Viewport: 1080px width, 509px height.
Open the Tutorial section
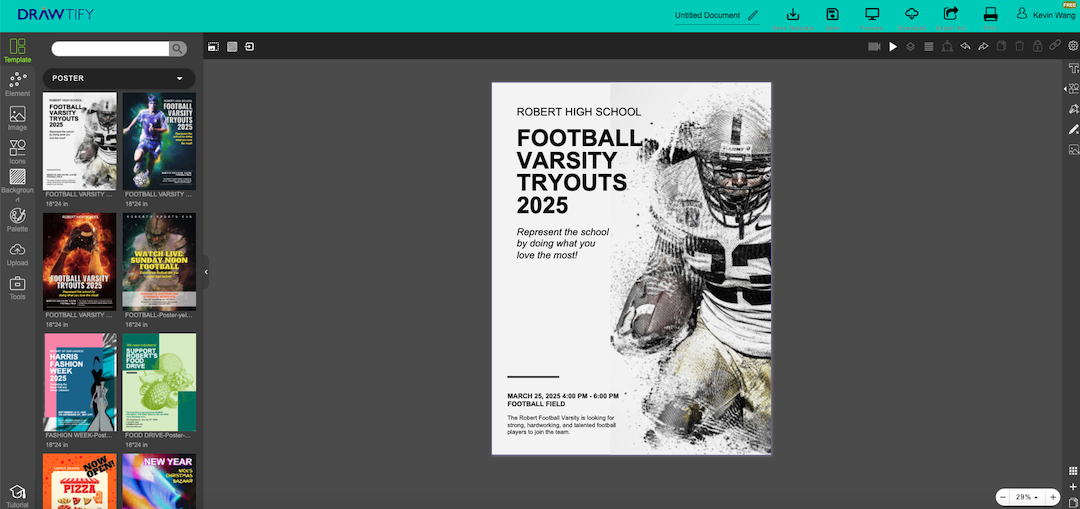(x=17, y=497)
